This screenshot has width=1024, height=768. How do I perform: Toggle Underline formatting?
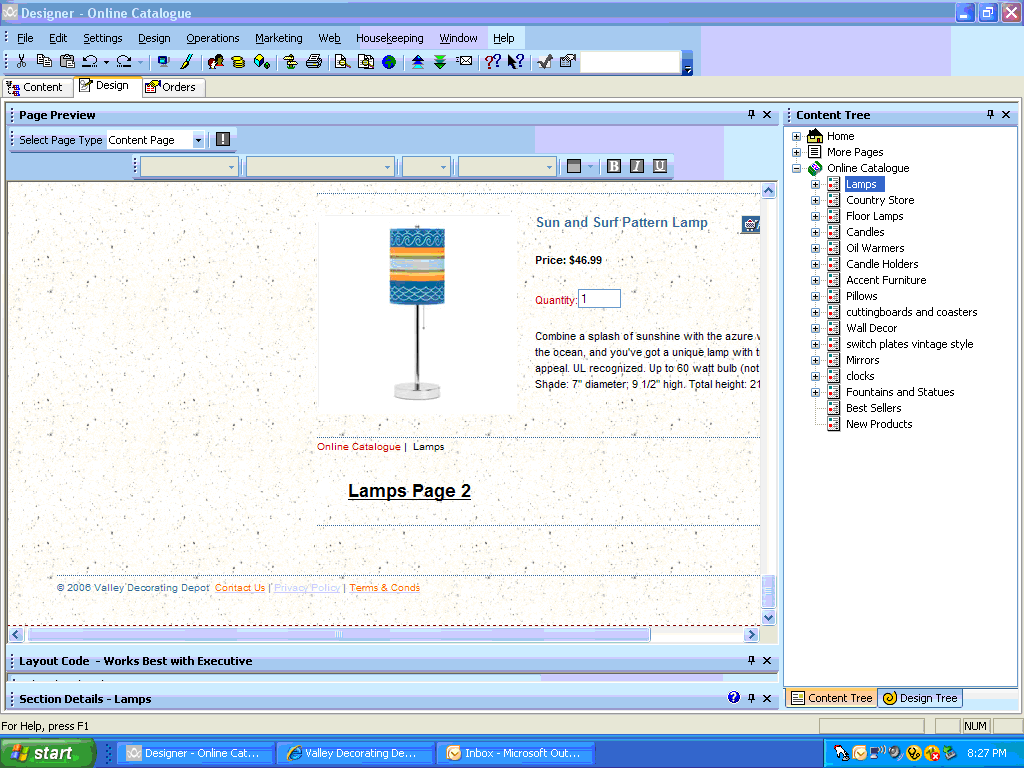click(x=660, y=166)
